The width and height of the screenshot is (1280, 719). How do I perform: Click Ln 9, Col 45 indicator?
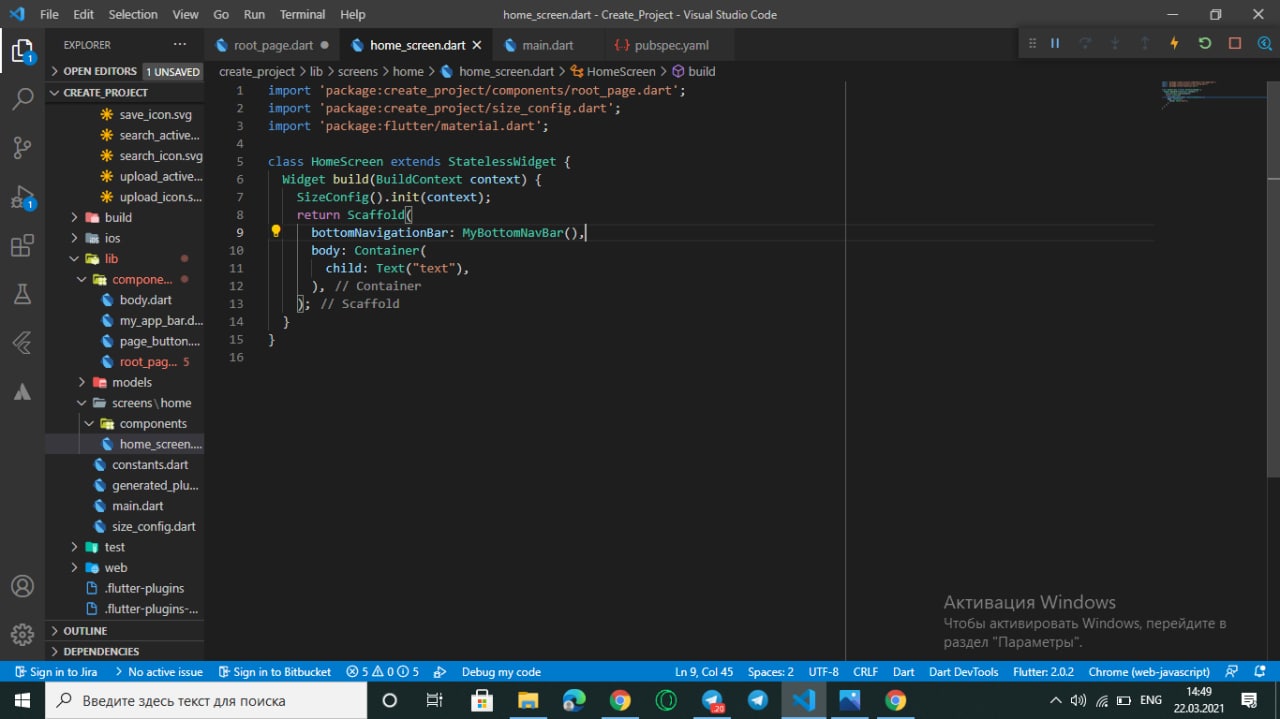tap(704, 672)
